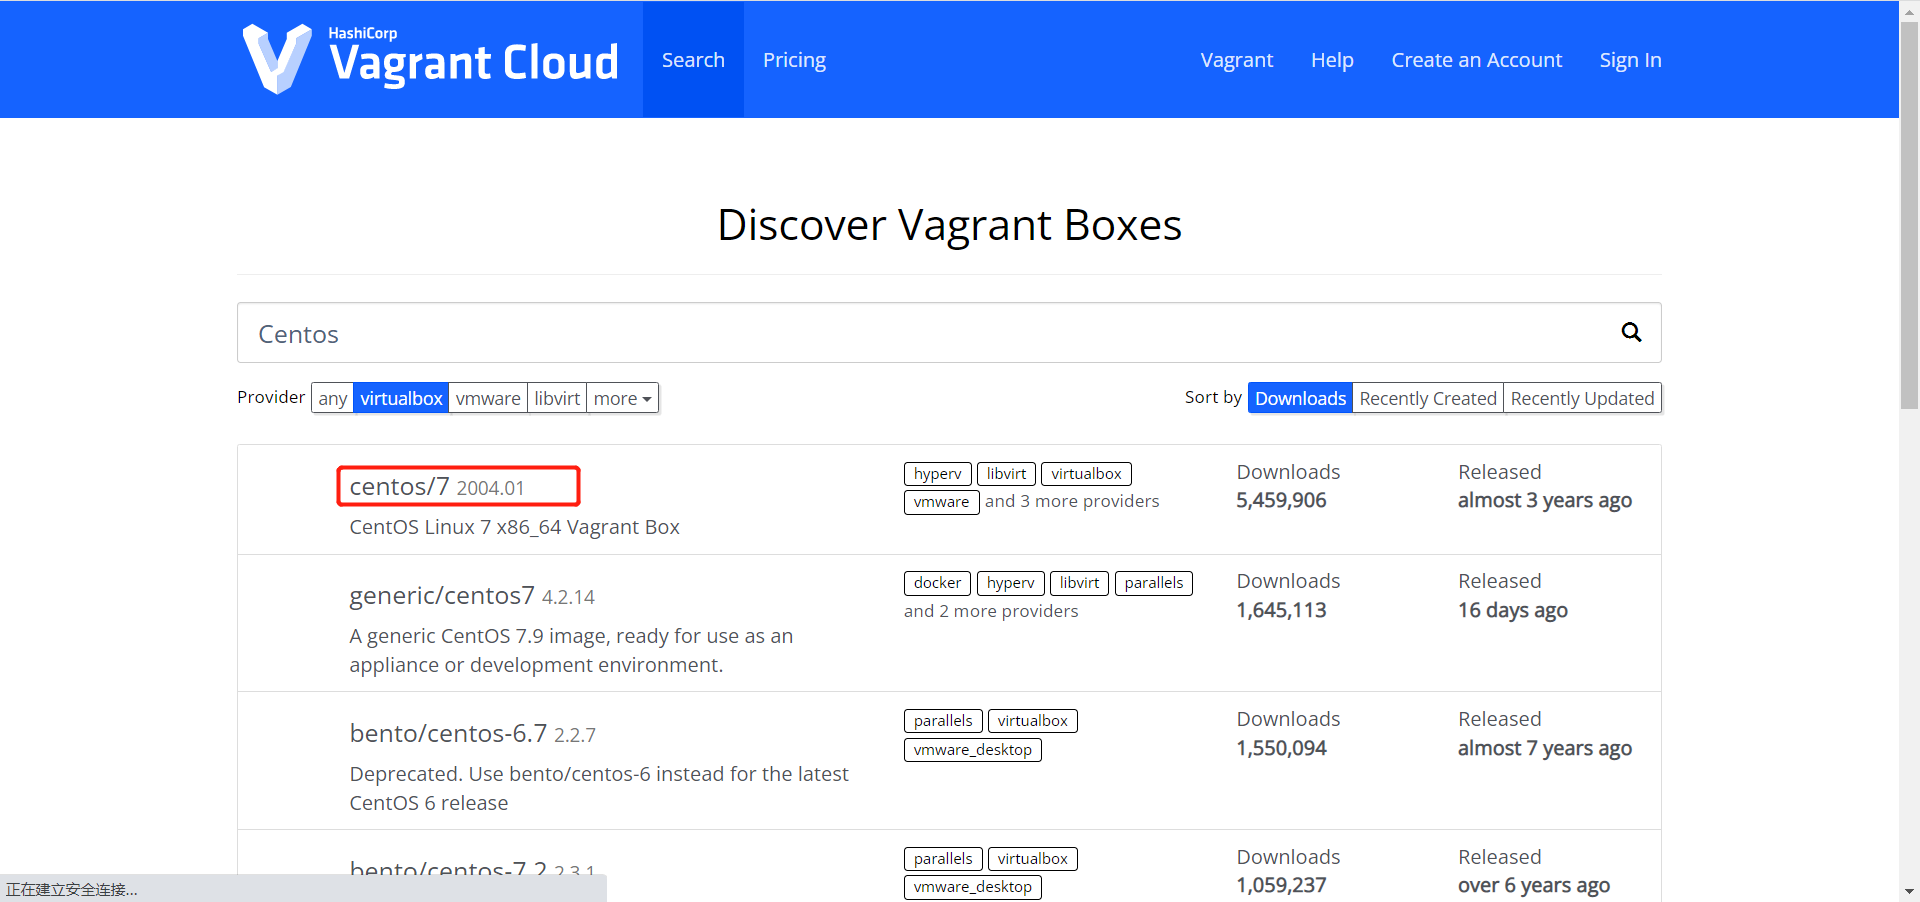Click Create an Account
1920x902 pixels.
coord(1476,60)
